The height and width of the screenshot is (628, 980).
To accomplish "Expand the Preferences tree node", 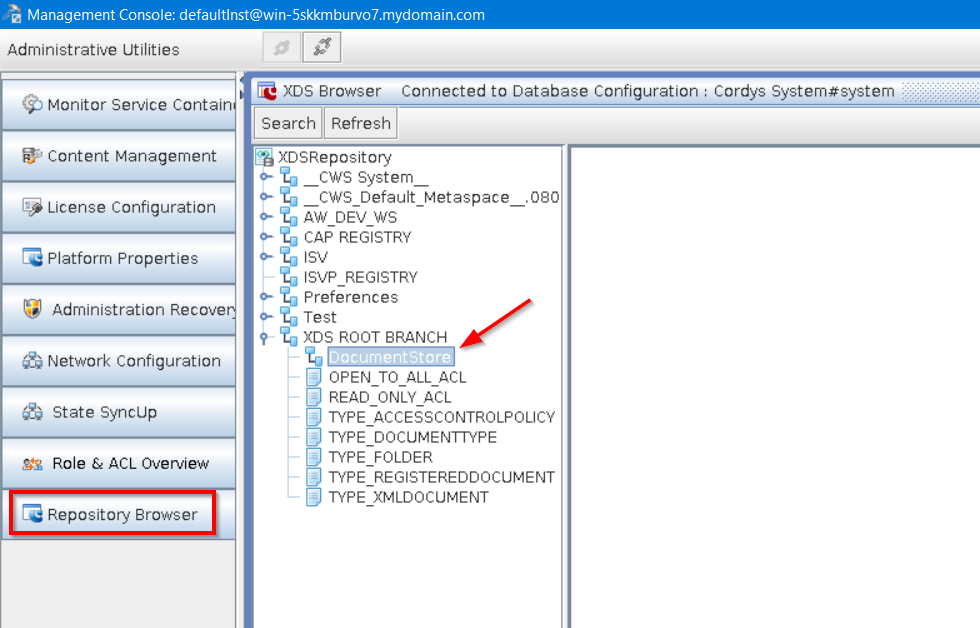I will point(265,297).
